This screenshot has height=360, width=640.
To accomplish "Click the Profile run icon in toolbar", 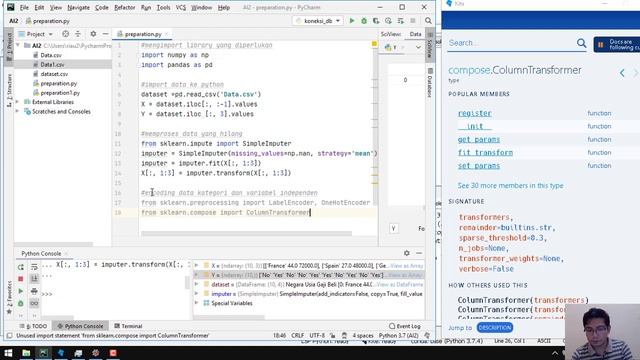I will coord(388,21).
